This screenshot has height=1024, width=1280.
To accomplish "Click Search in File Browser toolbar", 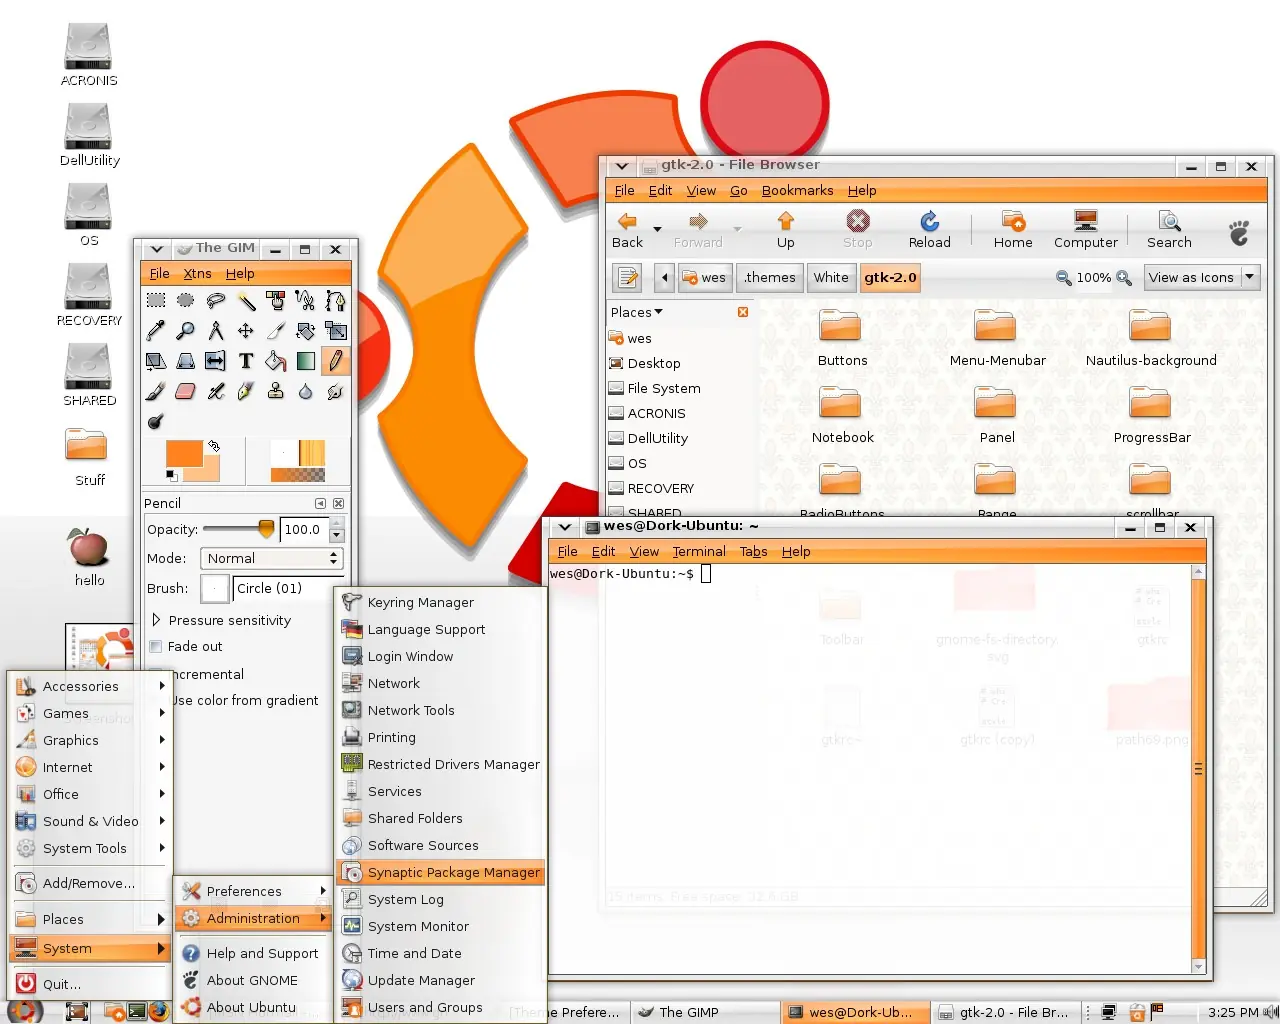I will [x=1169, y=230].
